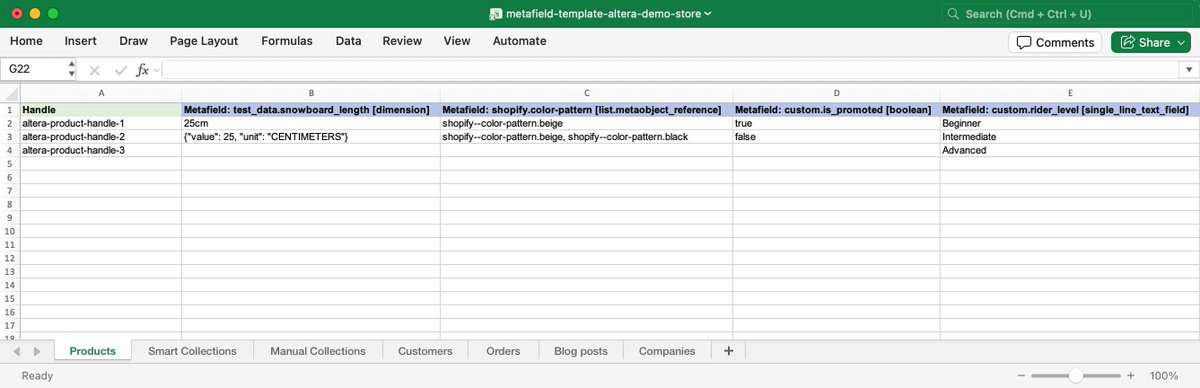Select the custom.rider_level header cell
Viewport: 1200px width, 388px height.
tap(1069, 109)
